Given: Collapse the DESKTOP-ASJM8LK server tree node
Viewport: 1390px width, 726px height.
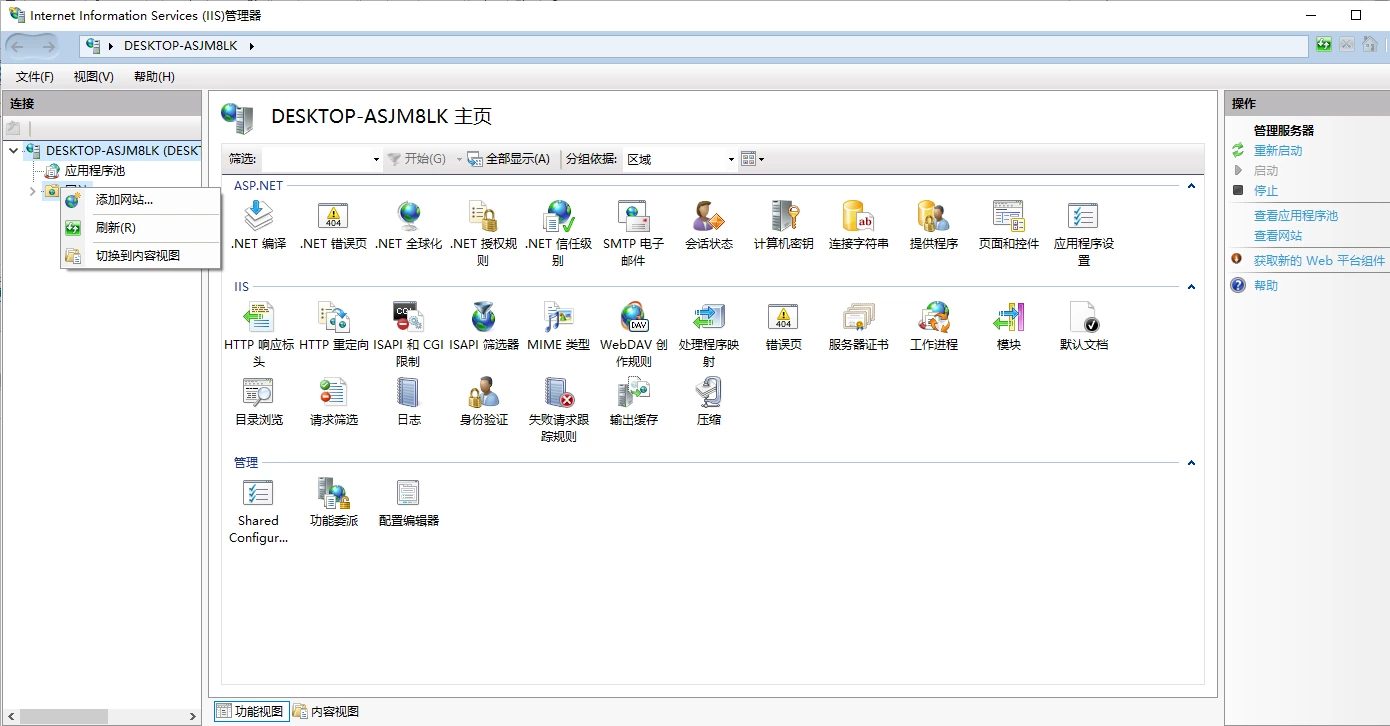Looking at the screenshot, I should pyautogui.click(x=13, y=151).
